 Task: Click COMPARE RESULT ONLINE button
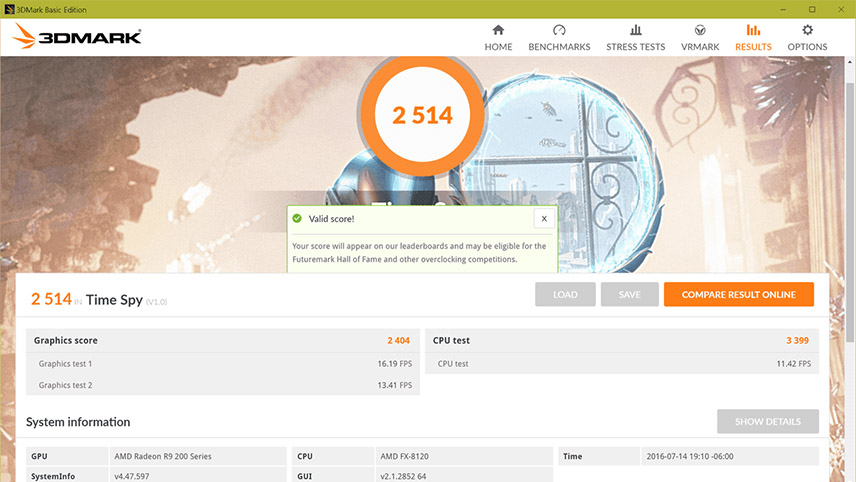739,294
